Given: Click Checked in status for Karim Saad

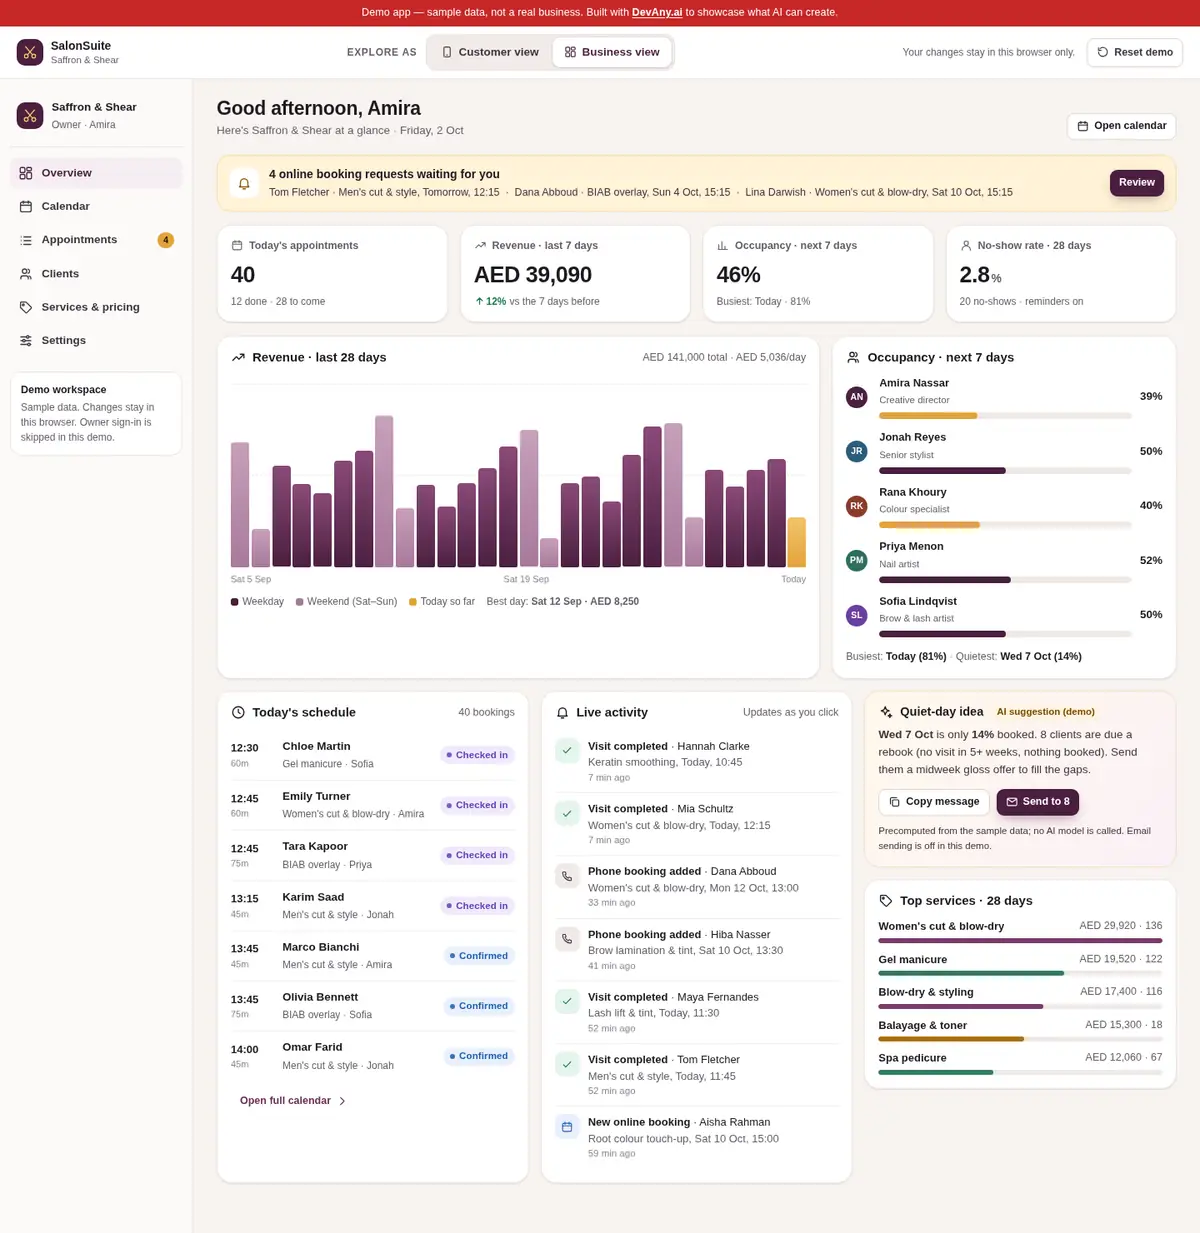Looking at the screenshot, I should 477,906.
